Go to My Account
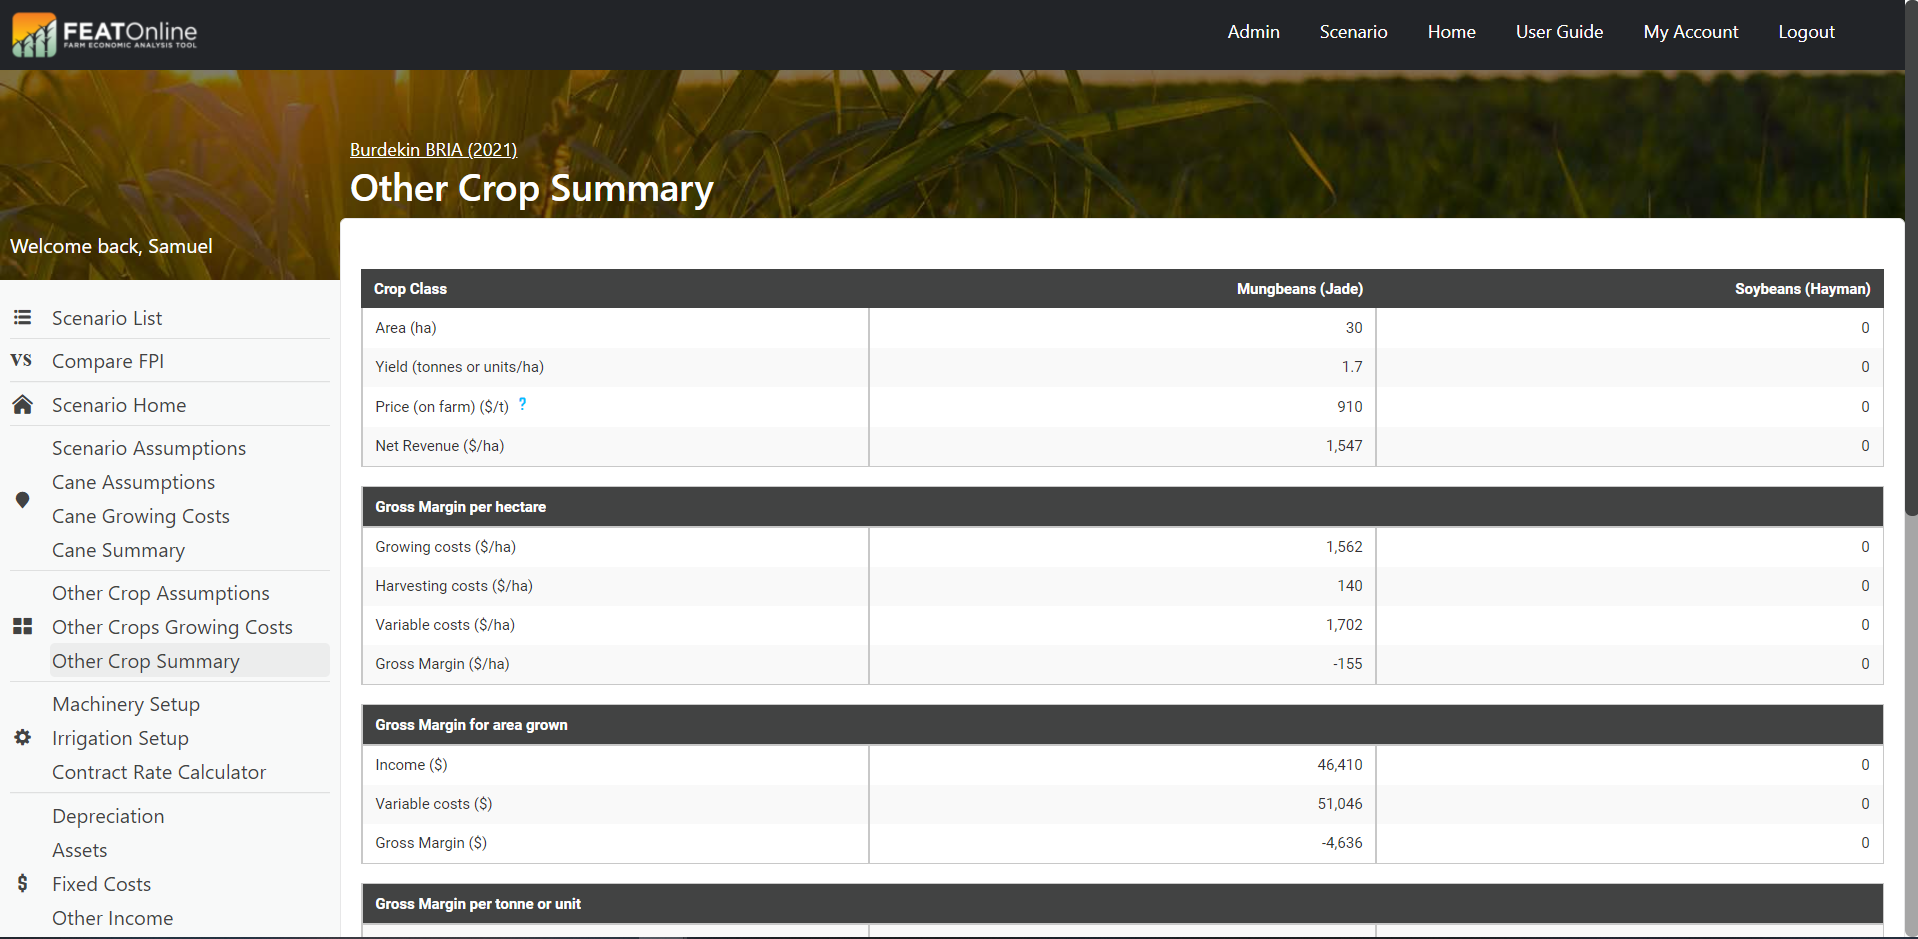Viewport: 1918px width, 939px height. tap(1690, 32)
